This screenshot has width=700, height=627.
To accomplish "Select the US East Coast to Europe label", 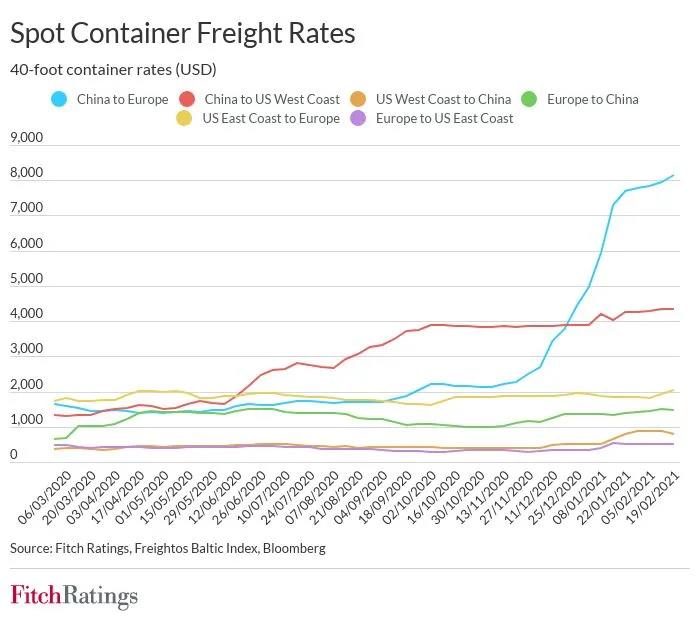I will tap(270, 118).
